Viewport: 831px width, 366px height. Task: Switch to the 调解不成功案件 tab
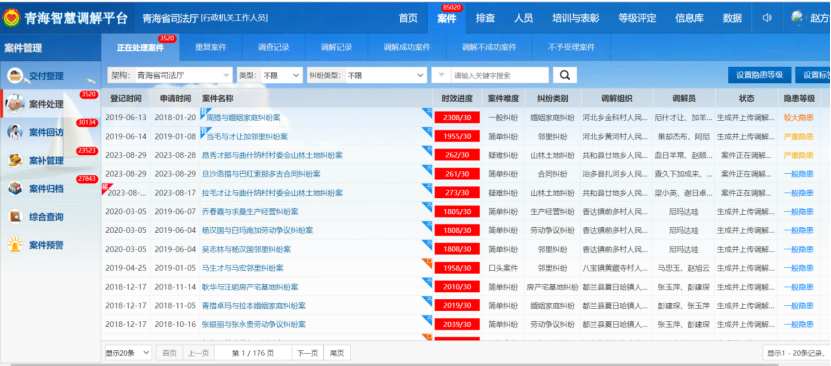[489, 47]
